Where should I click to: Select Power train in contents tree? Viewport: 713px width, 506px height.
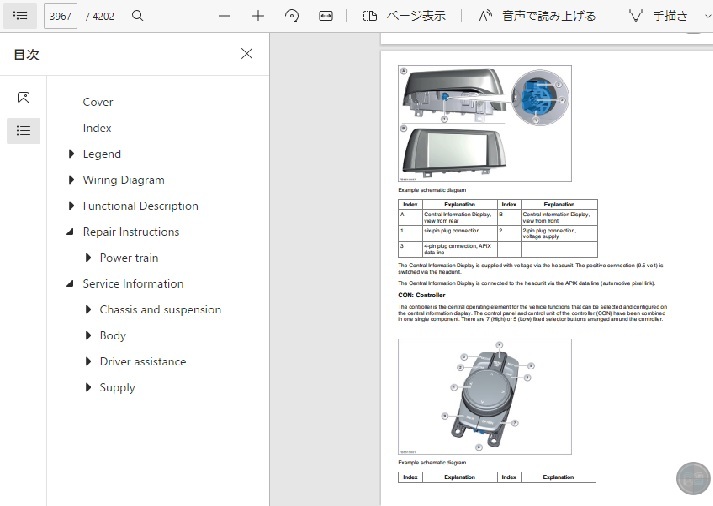(129, 258)
